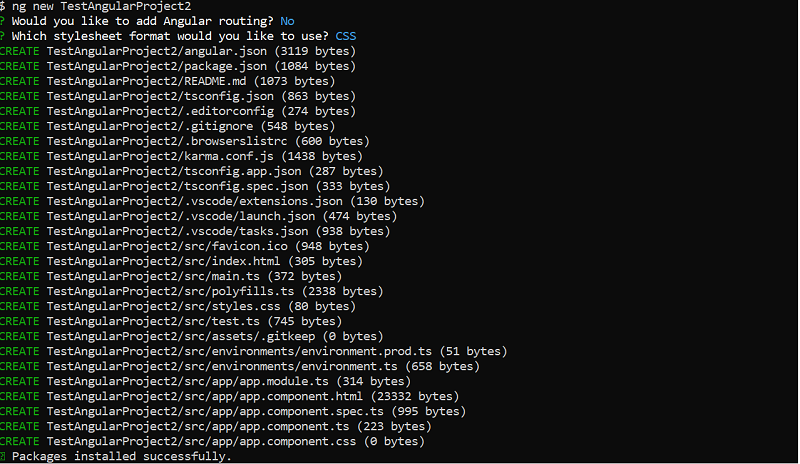Click the src/styles.css line
800x464 pixels.
pos(200,306)
